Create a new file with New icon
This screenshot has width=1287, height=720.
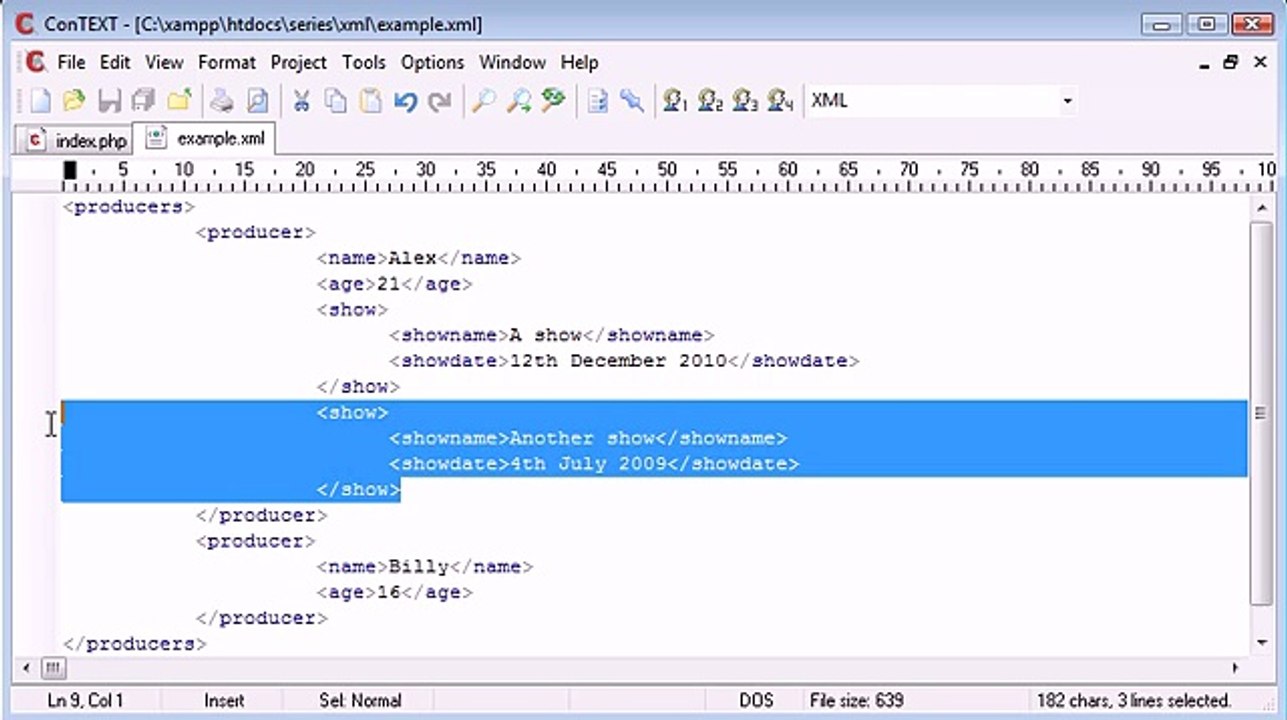(x=40, y=100)
